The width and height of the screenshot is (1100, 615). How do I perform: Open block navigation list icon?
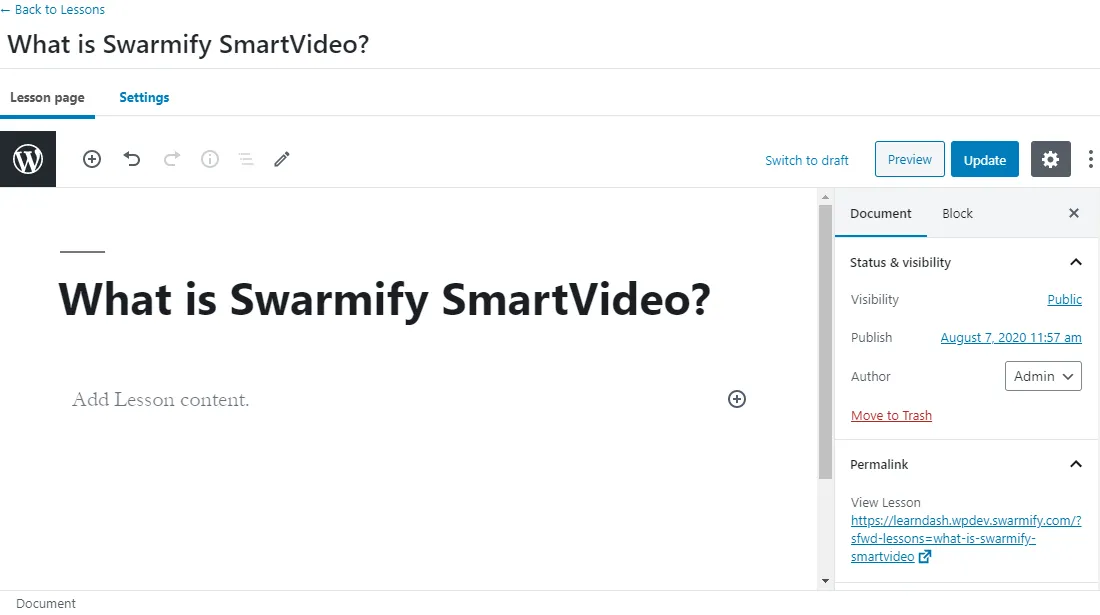click(x=246, y=159)
